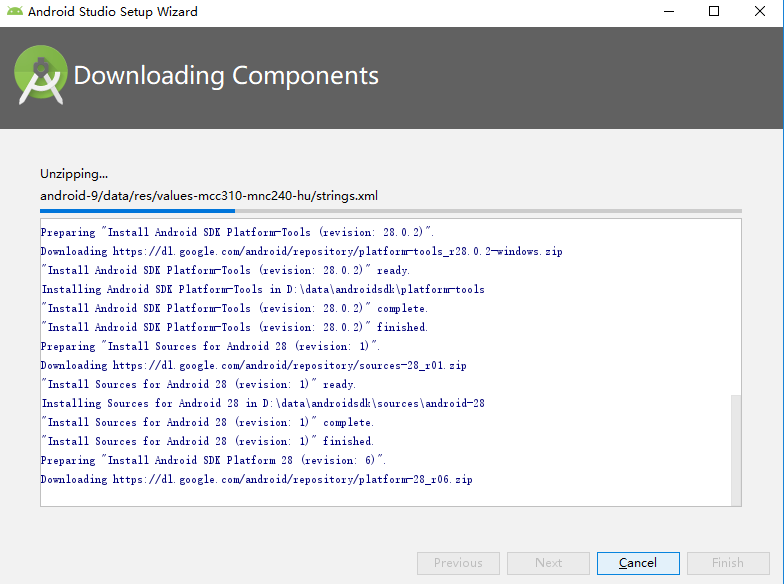Click Sources for Android 28 'ready.' line

(198, 384)
